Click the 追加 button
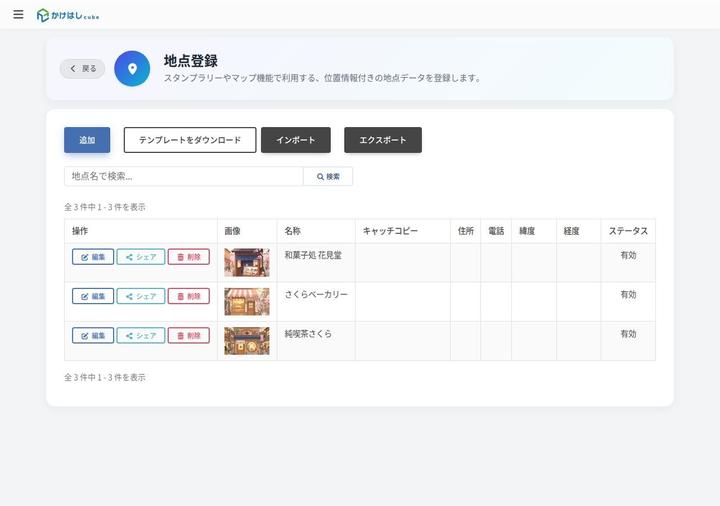This screenshot has width=720, height=506. [x=87, y=140]
